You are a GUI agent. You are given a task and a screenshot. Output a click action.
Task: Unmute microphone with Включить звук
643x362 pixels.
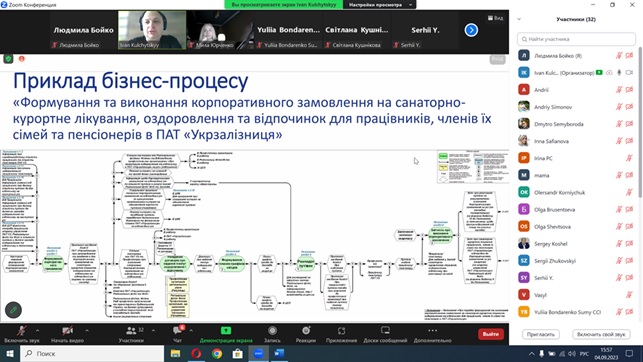22,334
